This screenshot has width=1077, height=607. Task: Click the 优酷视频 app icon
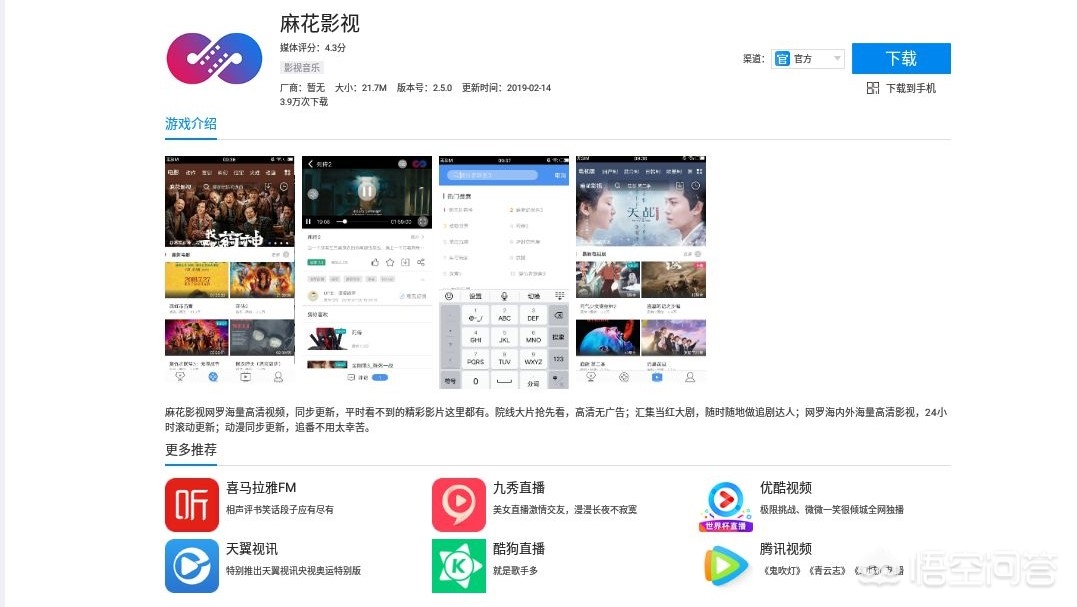point(726,505)
